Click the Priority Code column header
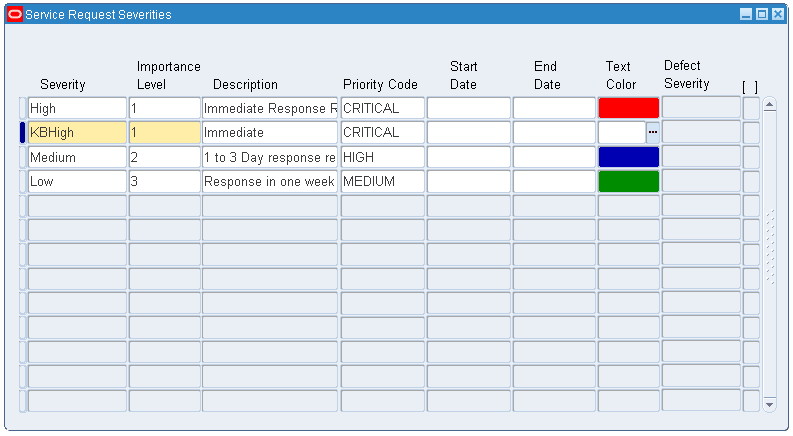Image resolution: width=793 pixels, height=436 pixels. (x=380, y=84)
